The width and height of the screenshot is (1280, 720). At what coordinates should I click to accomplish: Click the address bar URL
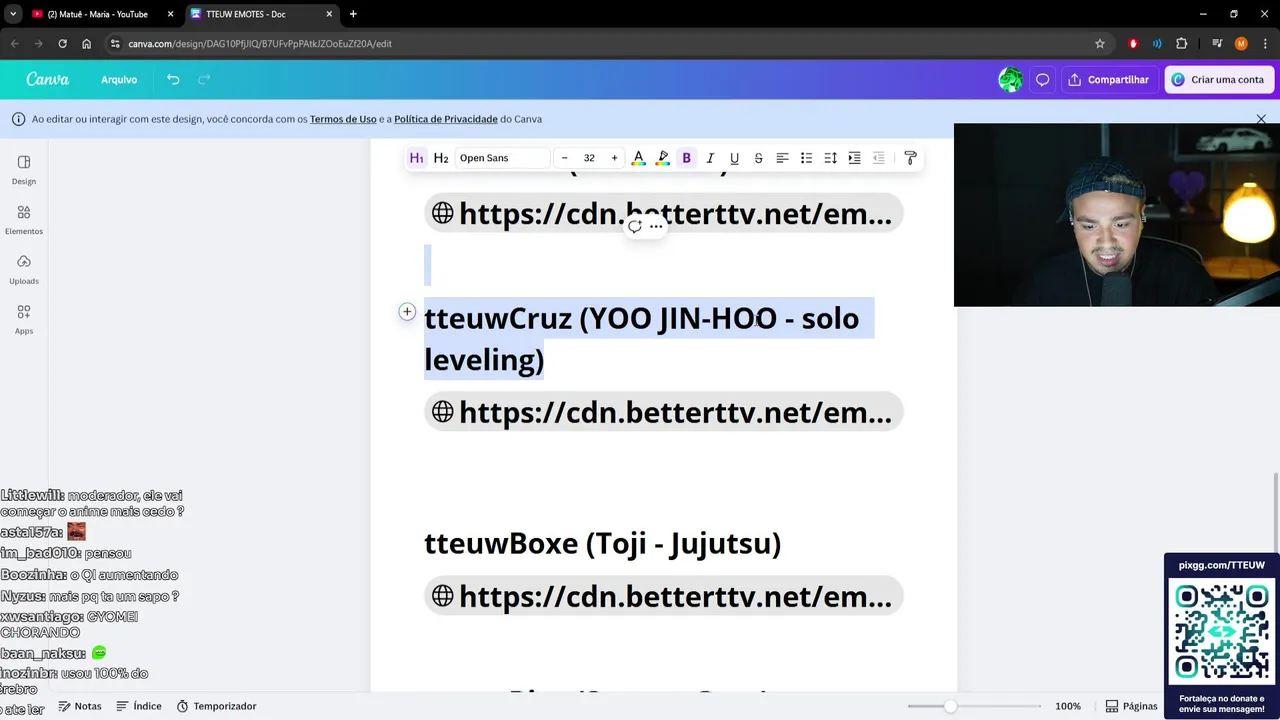tap(260, 44)
